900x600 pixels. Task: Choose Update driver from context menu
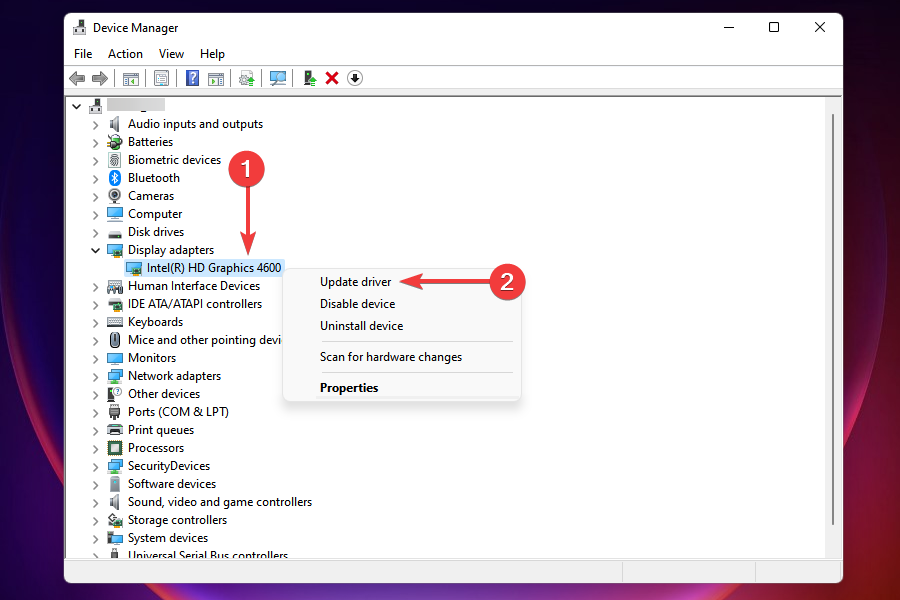point(355,282)
